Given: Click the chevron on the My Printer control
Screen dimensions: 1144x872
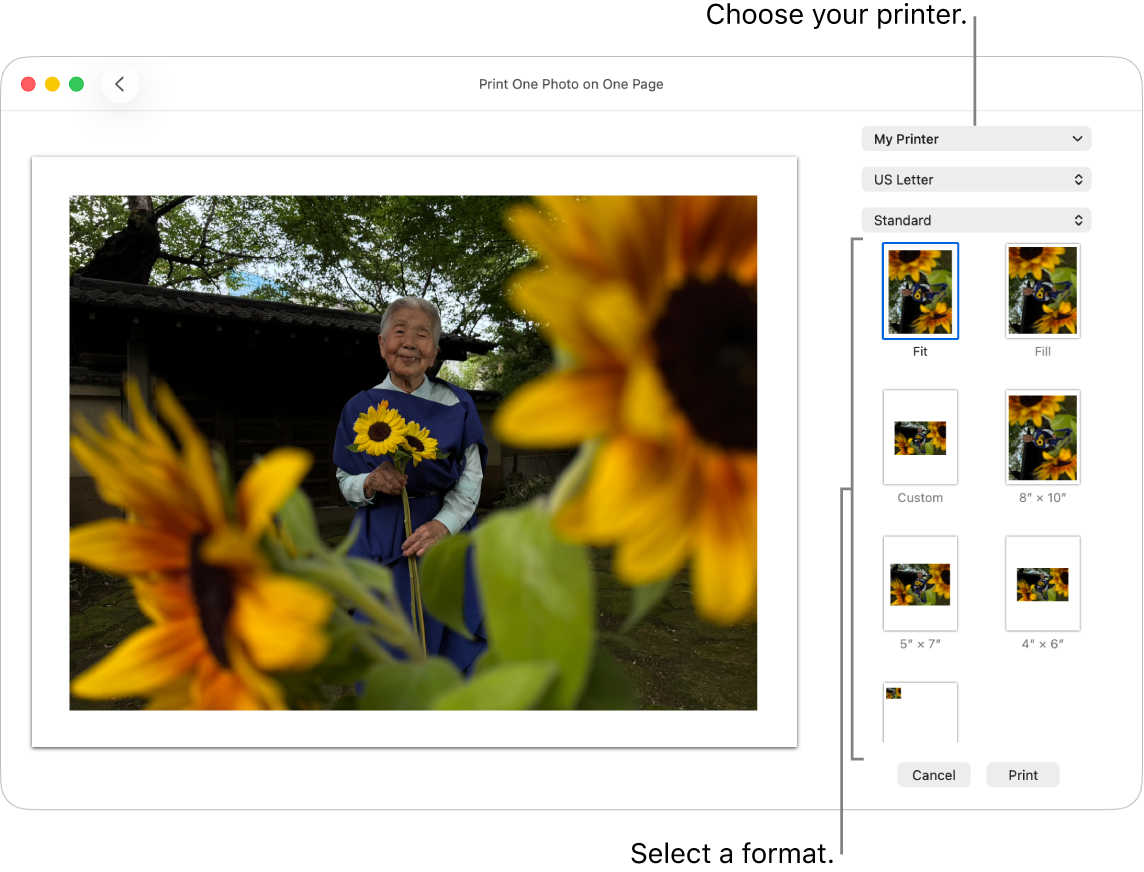Looking at the screenshot, I should (x=1079, y=138).
